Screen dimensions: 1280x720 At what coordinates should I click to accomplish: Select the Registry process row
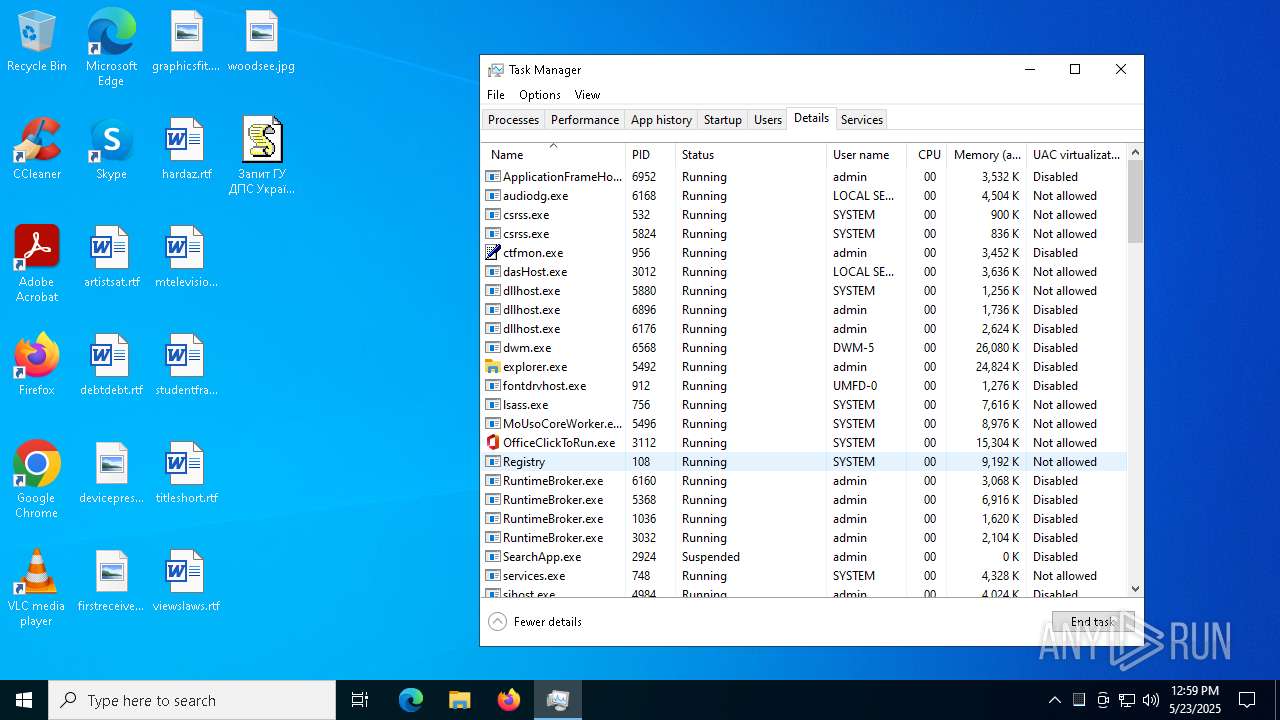(804, 462)
